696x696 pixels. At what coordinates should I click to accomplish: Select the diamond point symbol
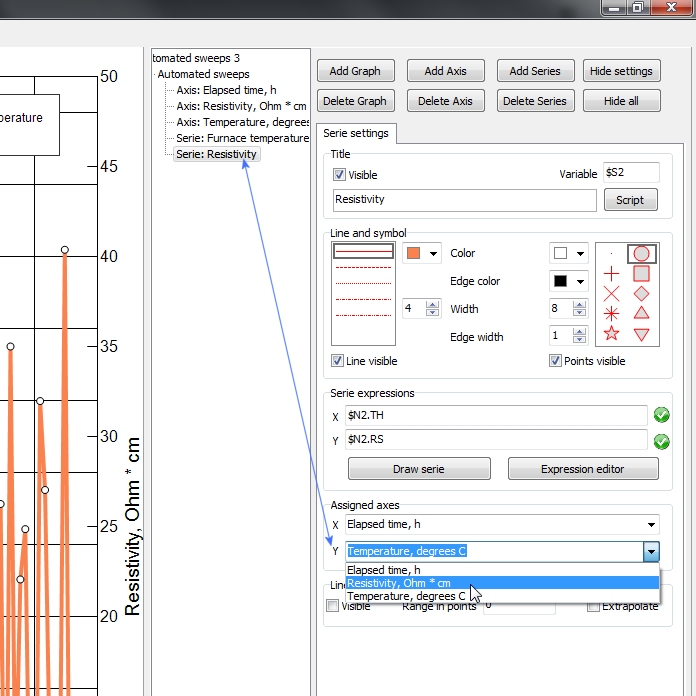point(641,294)
